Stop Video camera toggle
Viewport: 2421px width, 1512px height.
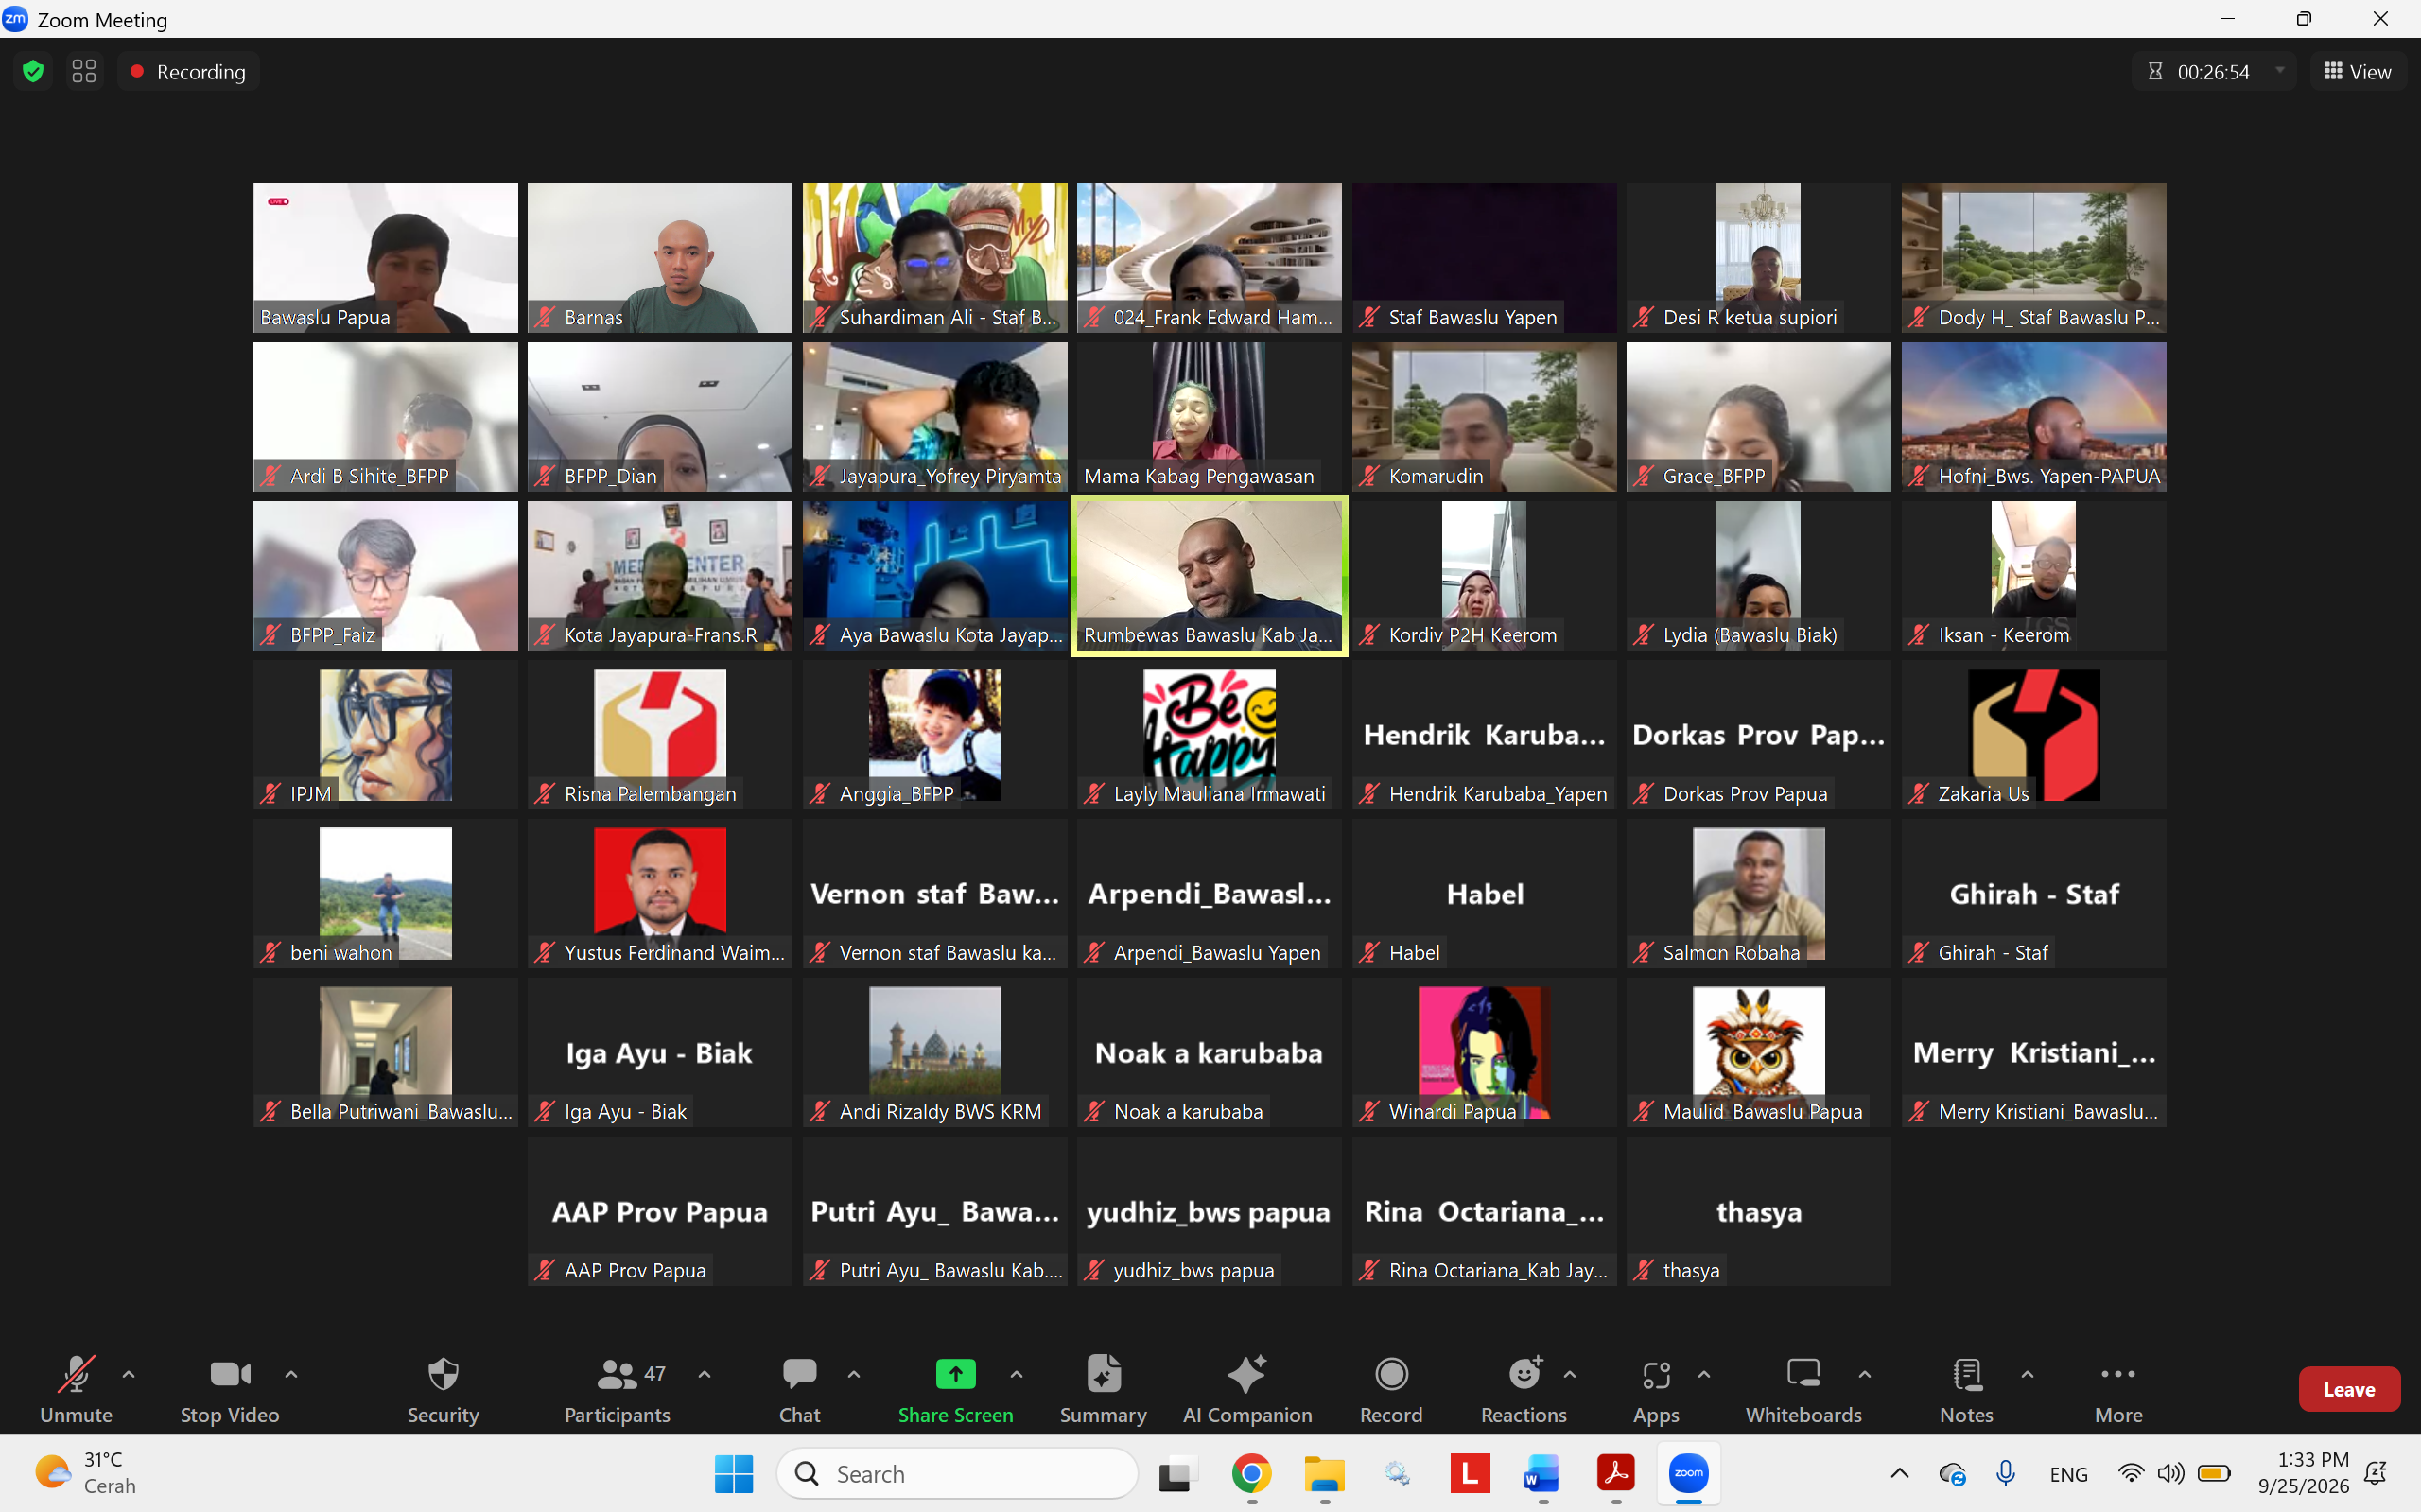click(230, 1389)
